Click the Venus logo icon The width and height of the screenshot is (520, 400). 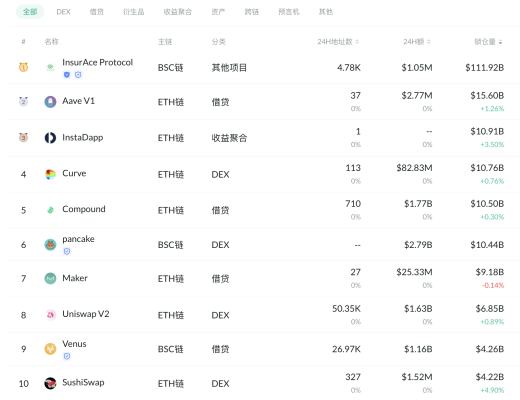(x=50, y=349)
